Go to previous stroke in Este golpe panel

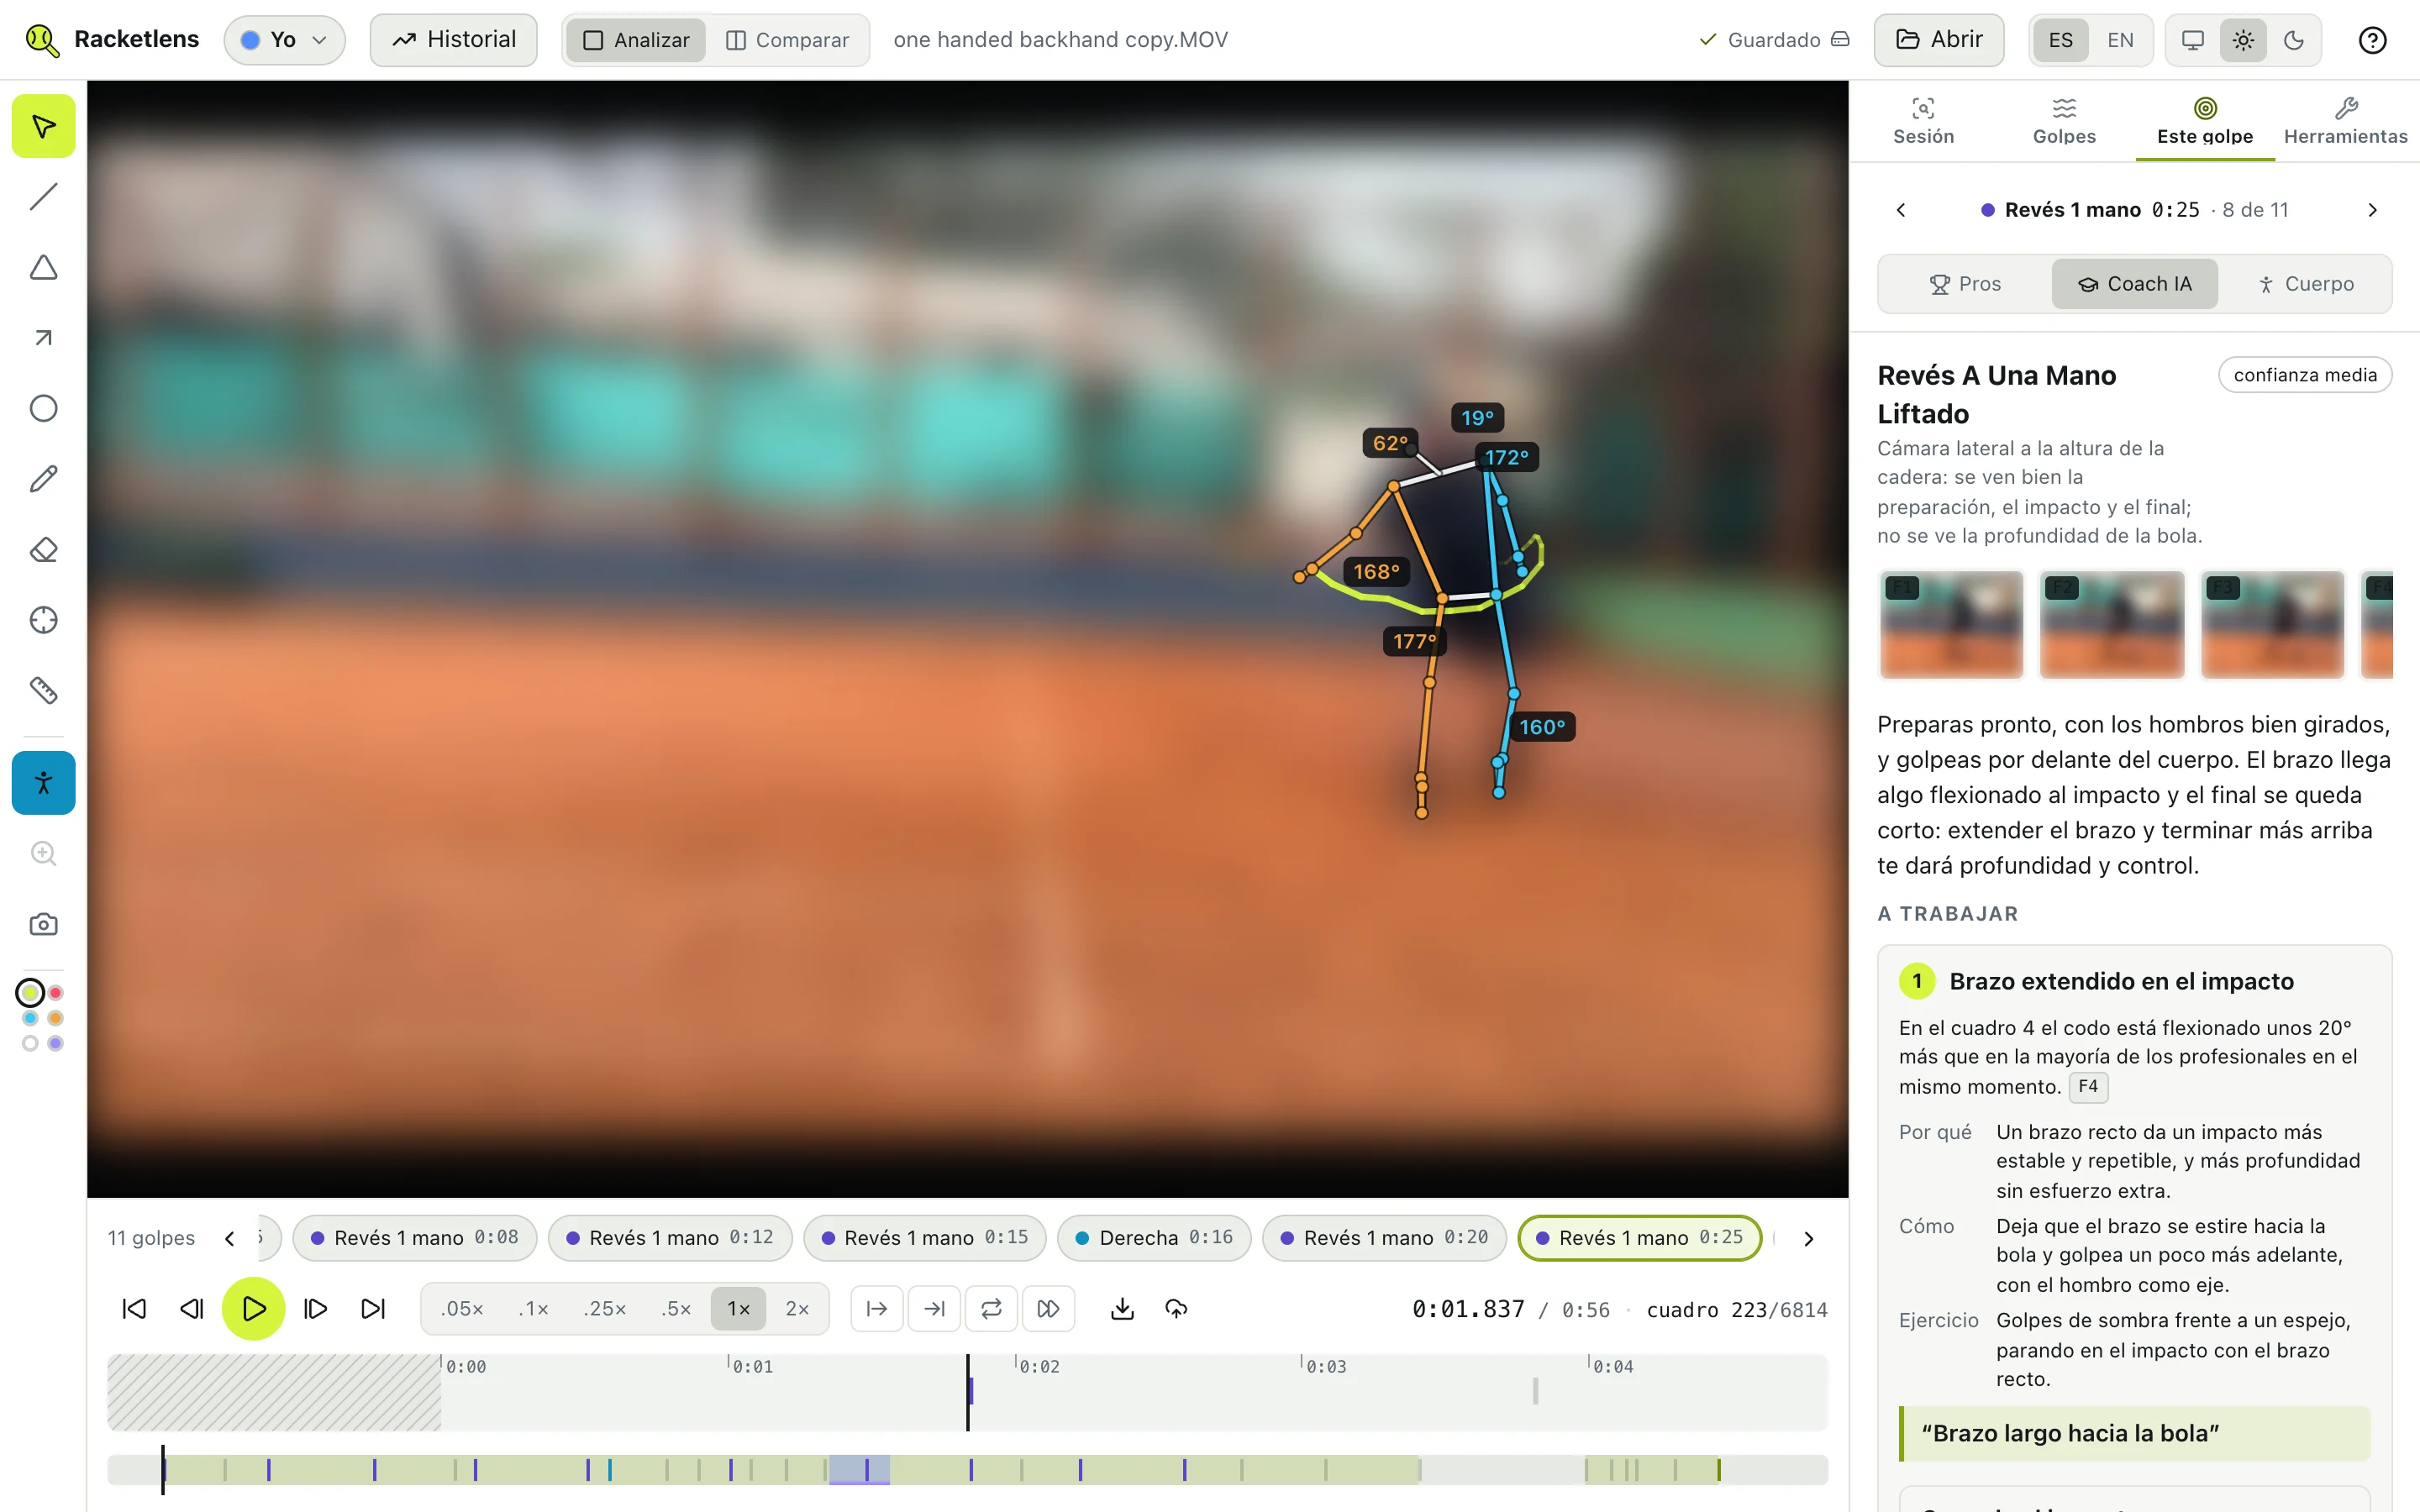1901,210
